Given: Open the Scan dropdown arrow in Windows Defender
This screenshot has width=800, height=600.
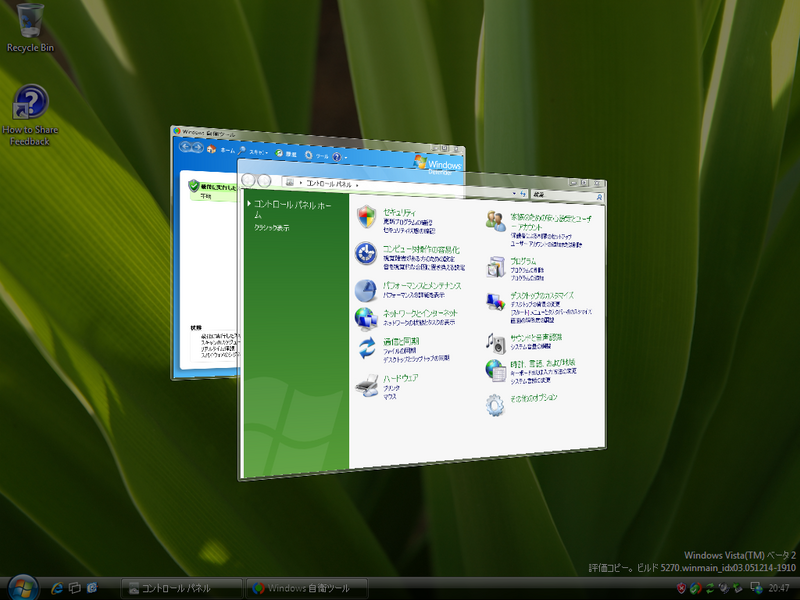Looking at the screenshot, I should click(266, 153).
